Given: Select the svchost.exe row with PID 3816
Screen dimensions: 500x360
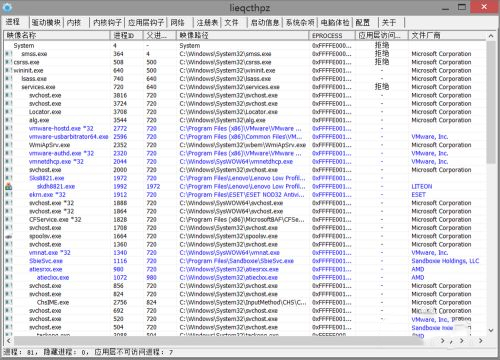Looking at the screenshot, I should [245, 96].
